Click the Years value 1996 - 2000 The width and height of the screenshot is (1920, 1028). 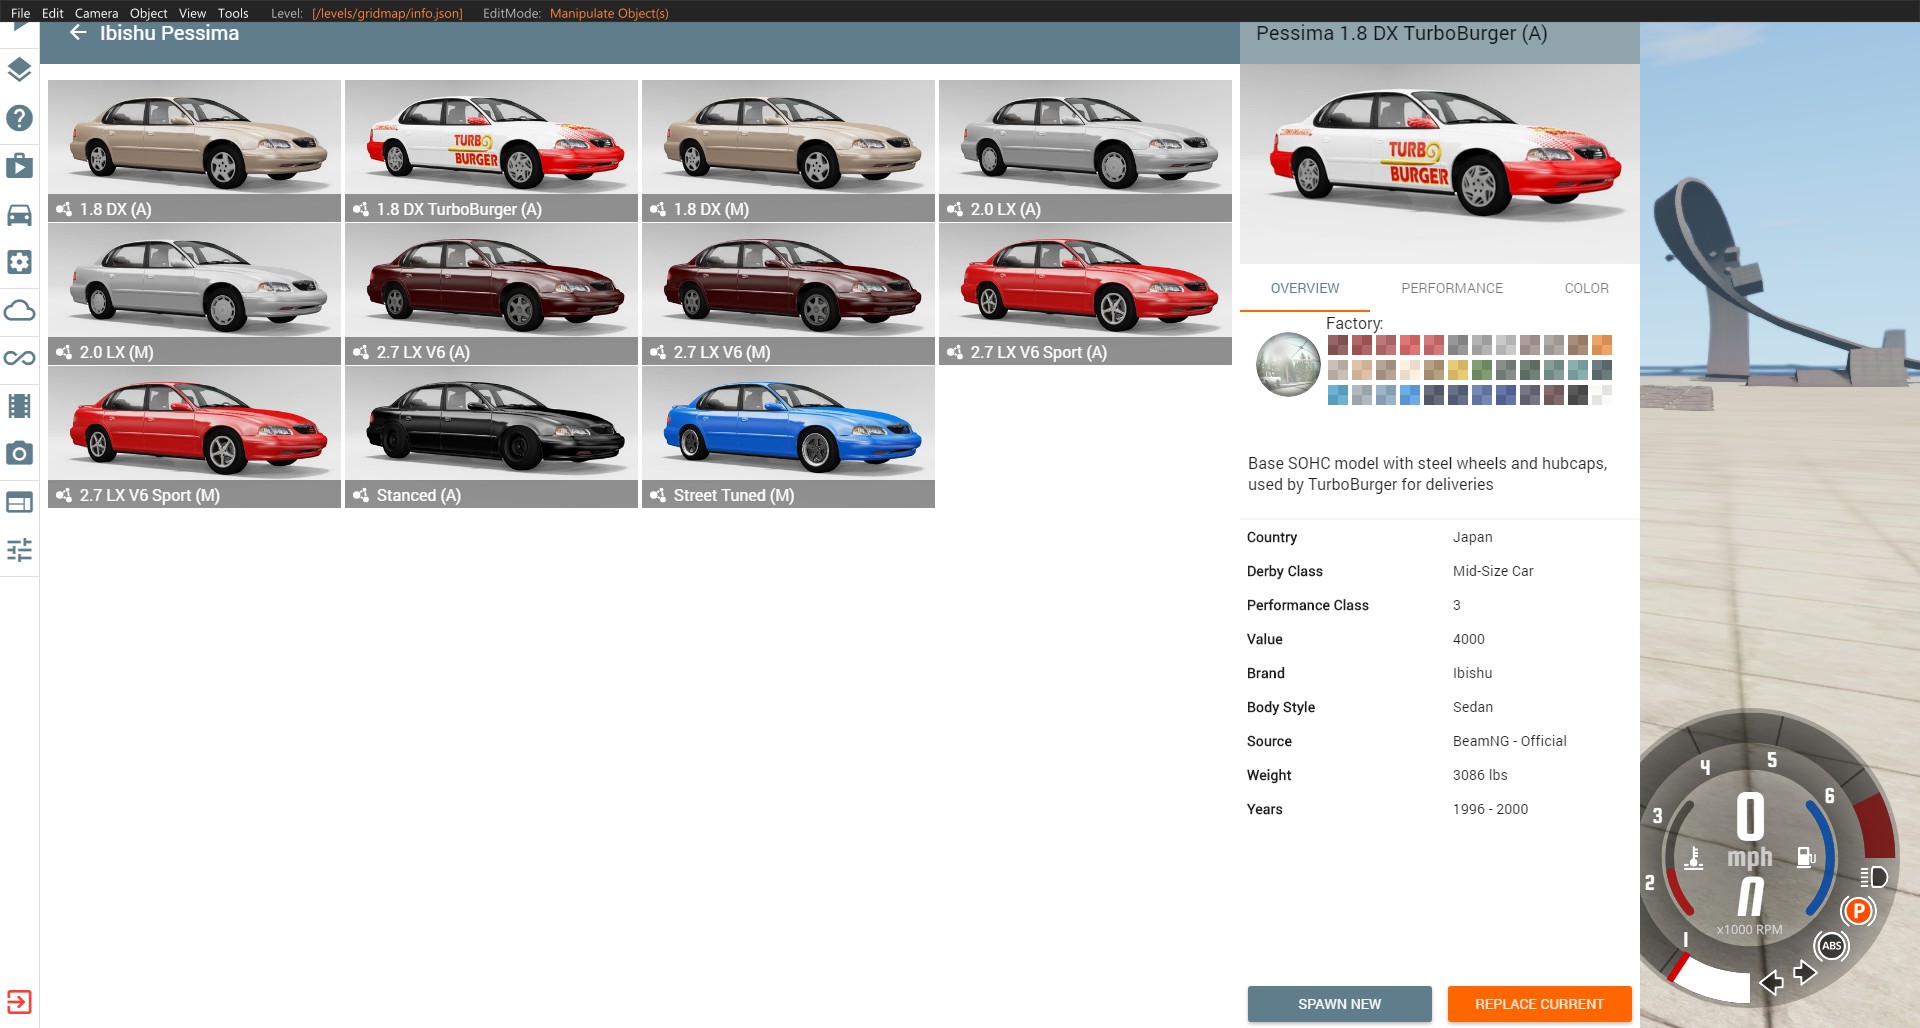click(x=1491, y=809)
